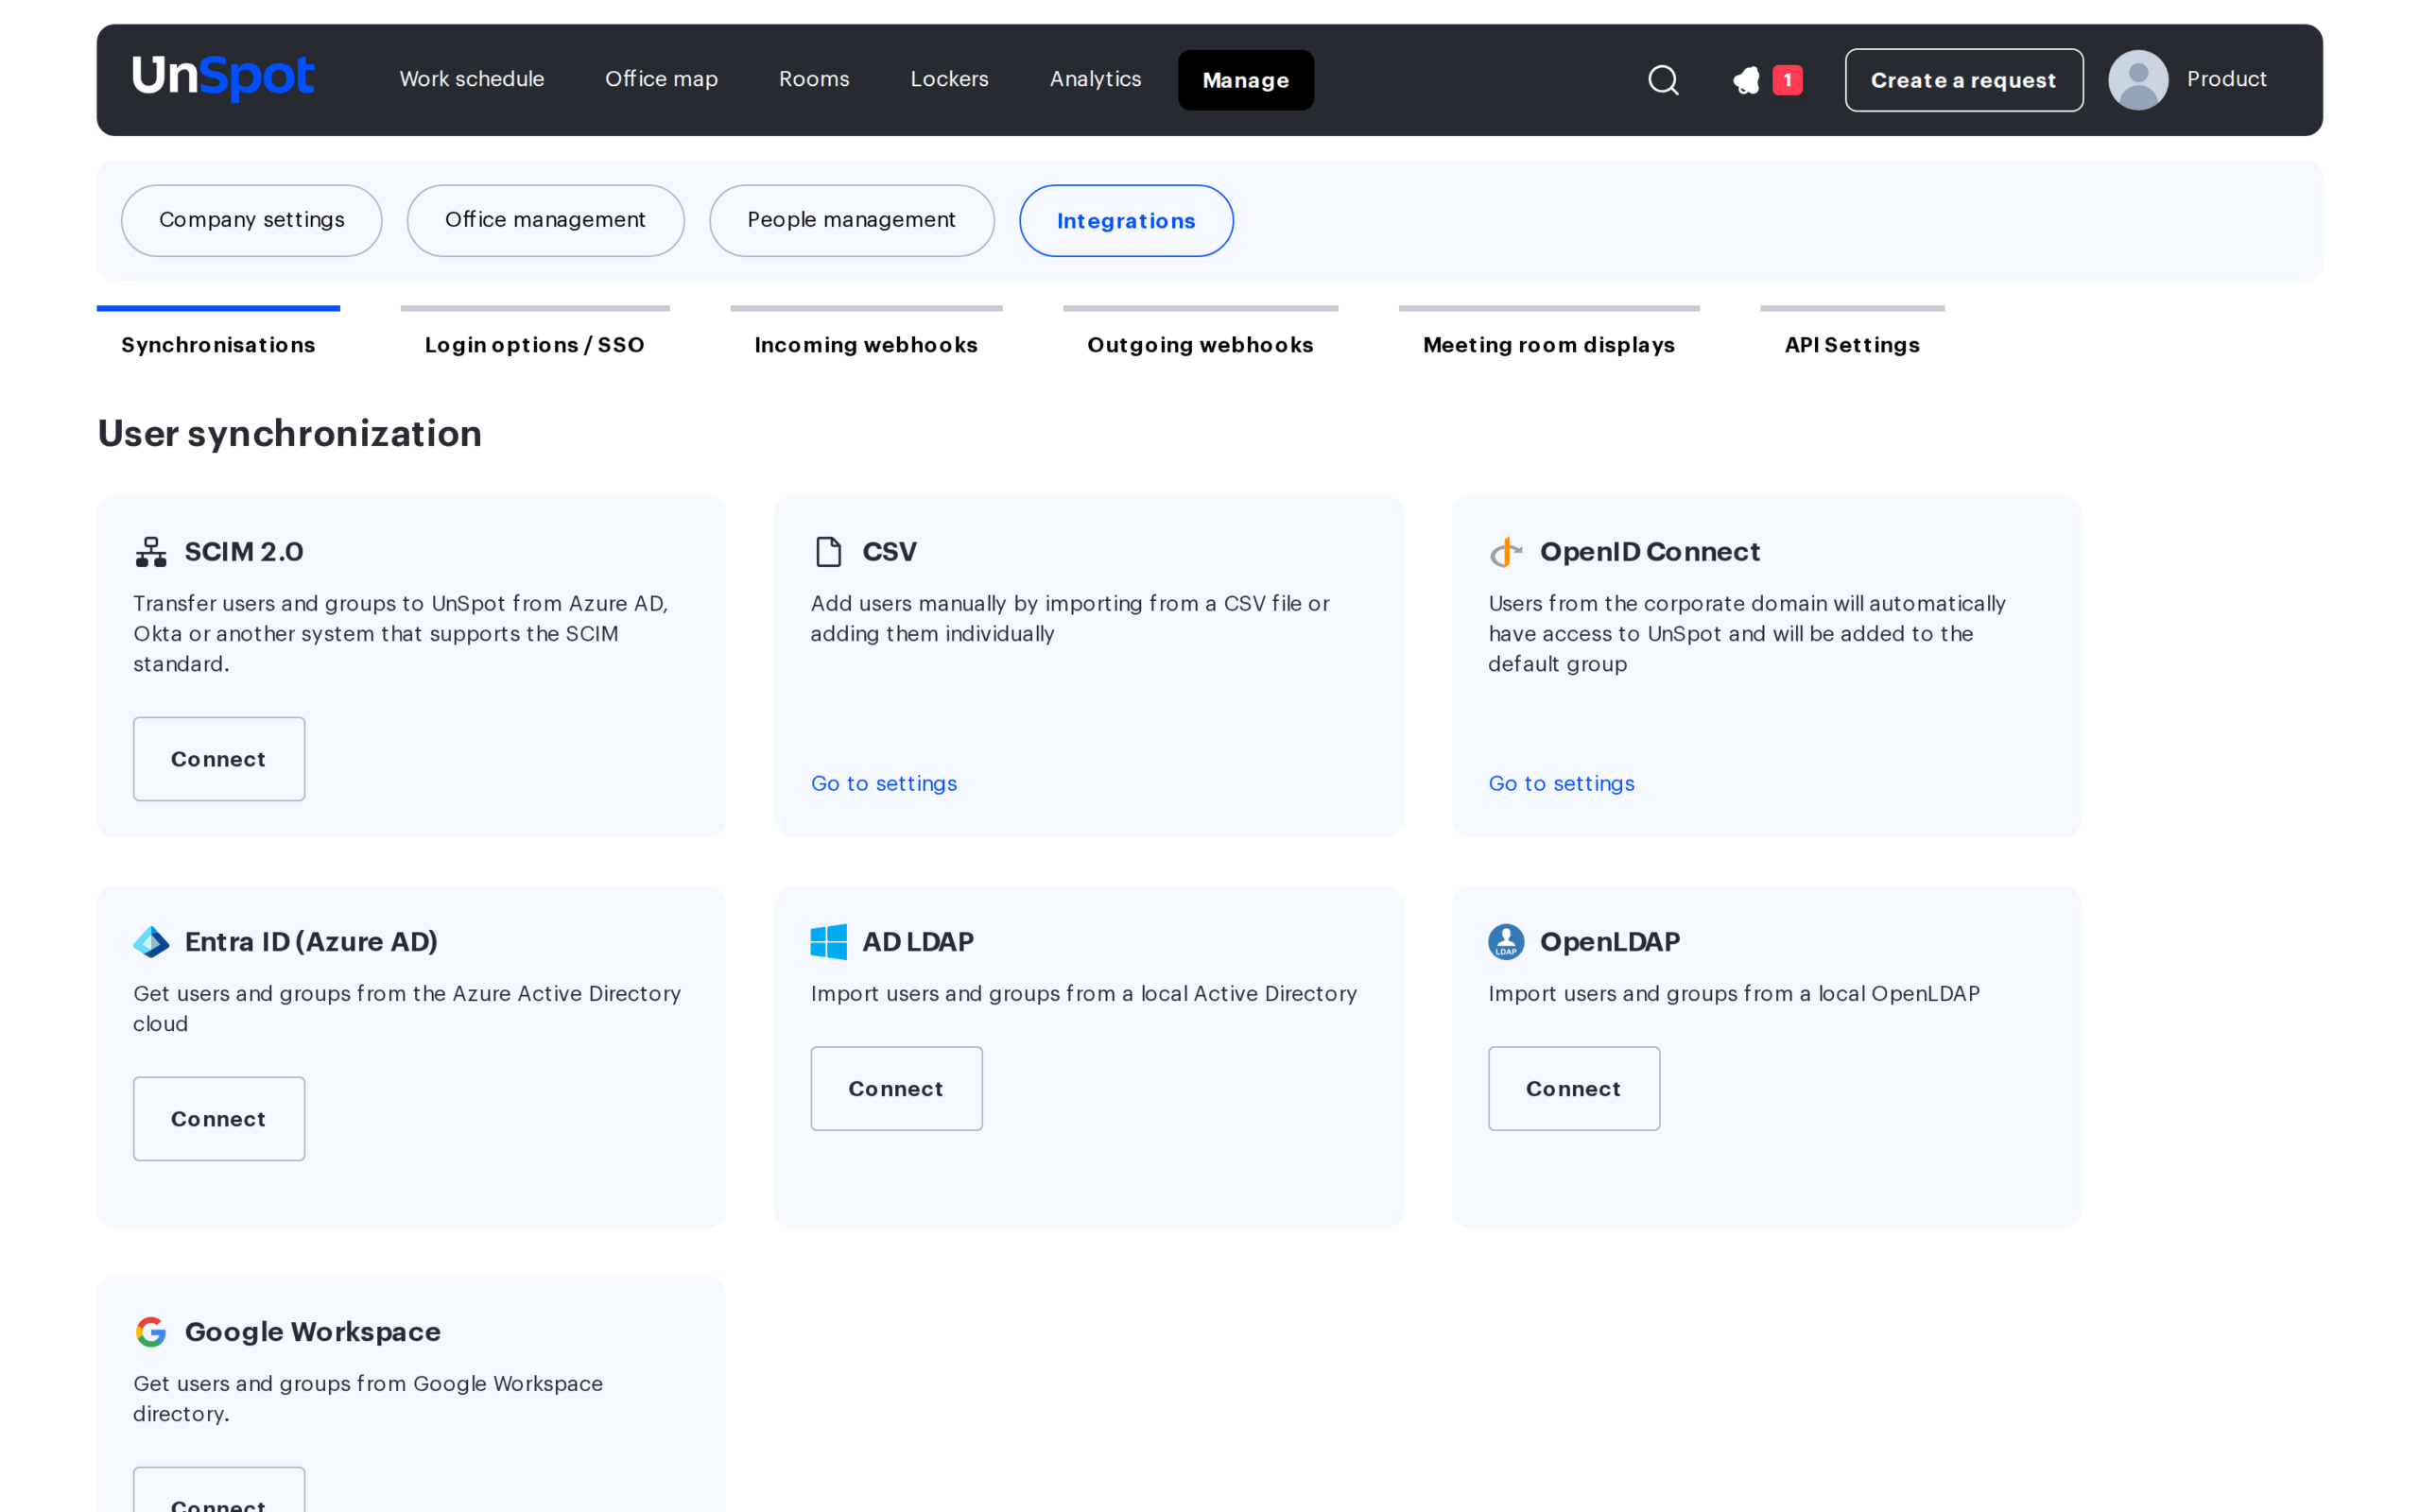
Task: Go to settings for OpenID Connect
Action: (1561, 783)
